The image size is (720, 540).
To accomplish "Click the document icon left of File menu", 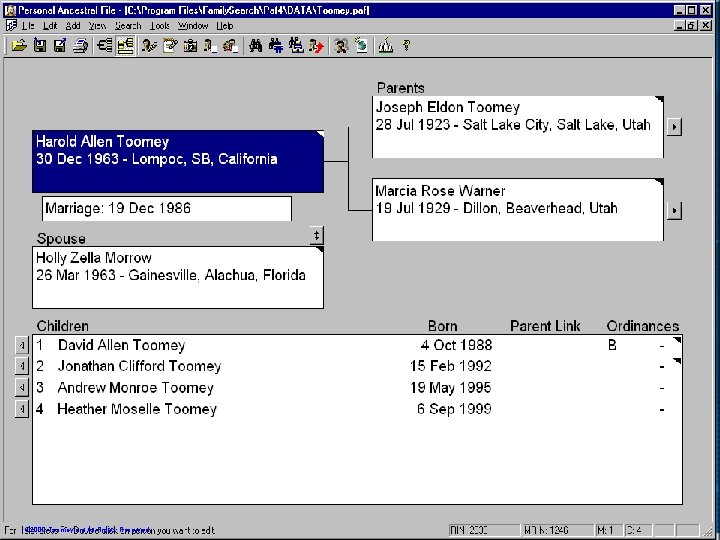I will pos(11,25).
